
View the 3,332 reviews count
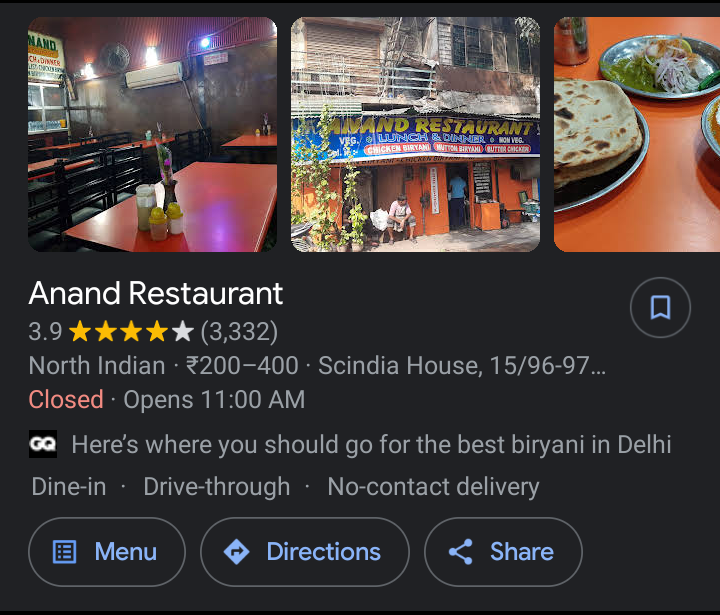coord(239,332)
